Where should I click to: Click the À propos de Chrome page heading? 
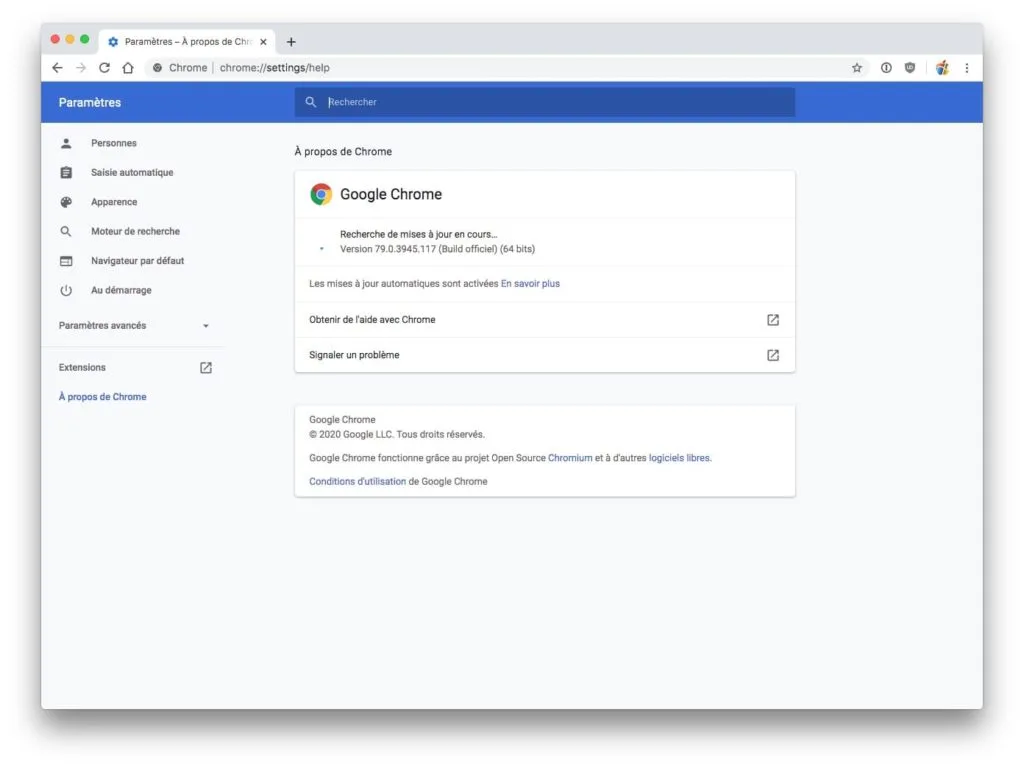343,152
